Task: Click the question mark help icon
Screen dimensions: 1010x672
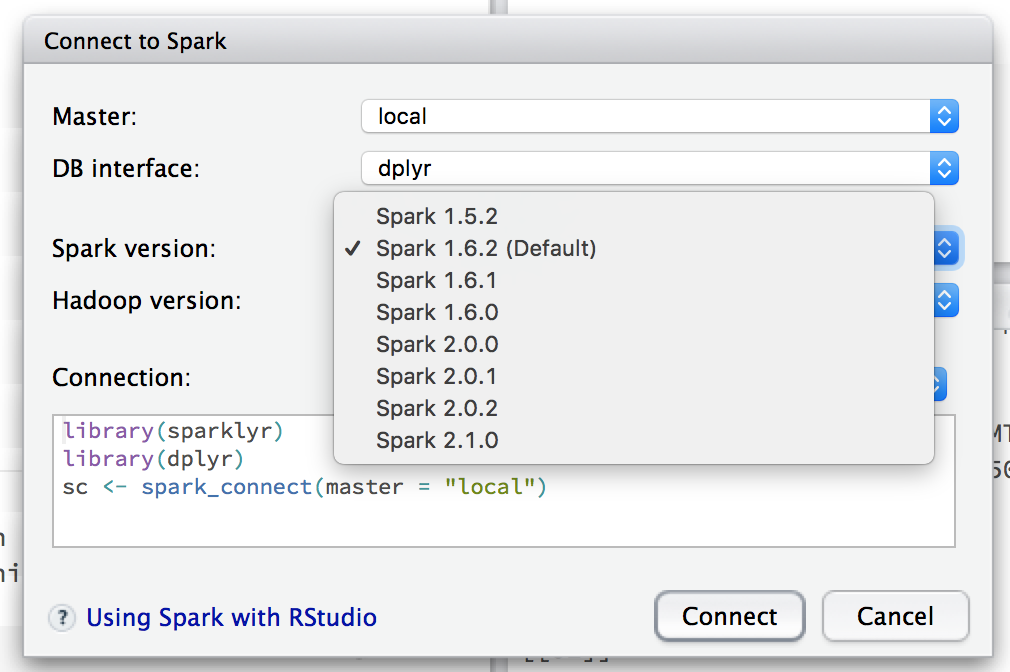Action: (62, 619)
